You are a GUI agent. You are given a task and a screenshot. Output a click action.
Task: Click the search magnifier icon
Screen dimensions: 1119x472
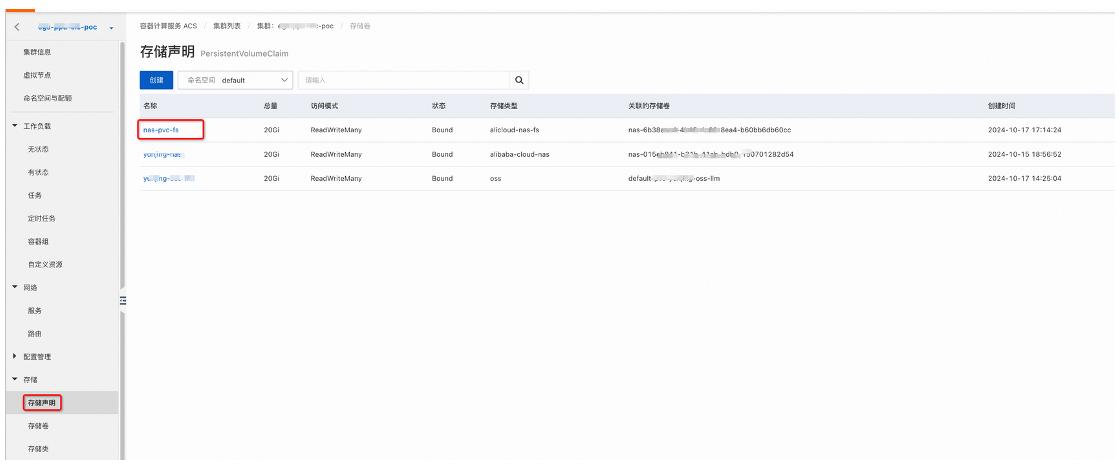tap(519, 80)
